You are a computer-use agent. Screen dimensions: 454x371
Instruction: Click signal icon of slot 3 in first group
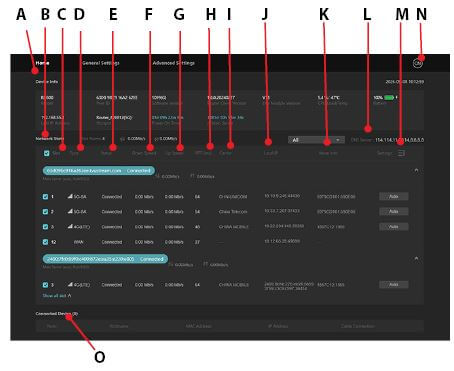70,226
